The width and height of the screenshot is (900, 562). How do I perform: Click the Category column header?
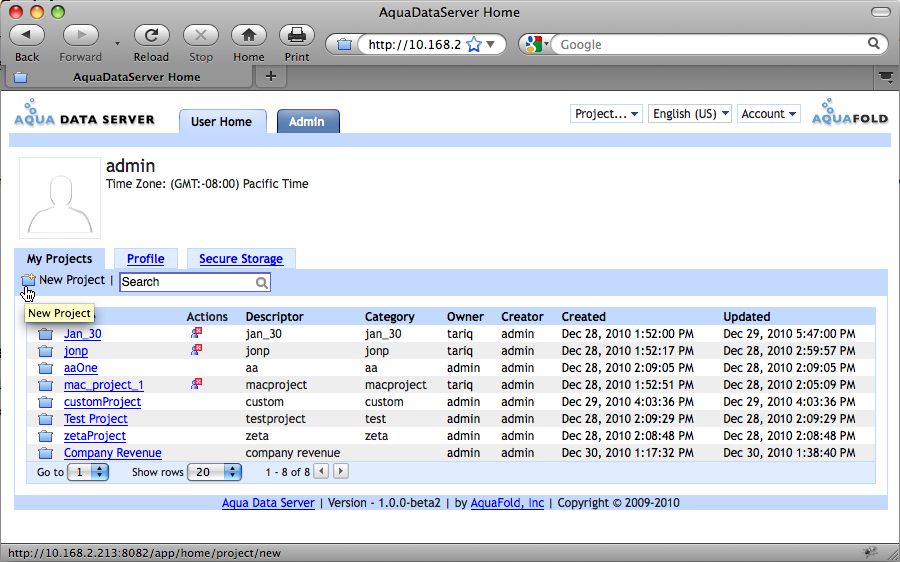click(389, 317)
